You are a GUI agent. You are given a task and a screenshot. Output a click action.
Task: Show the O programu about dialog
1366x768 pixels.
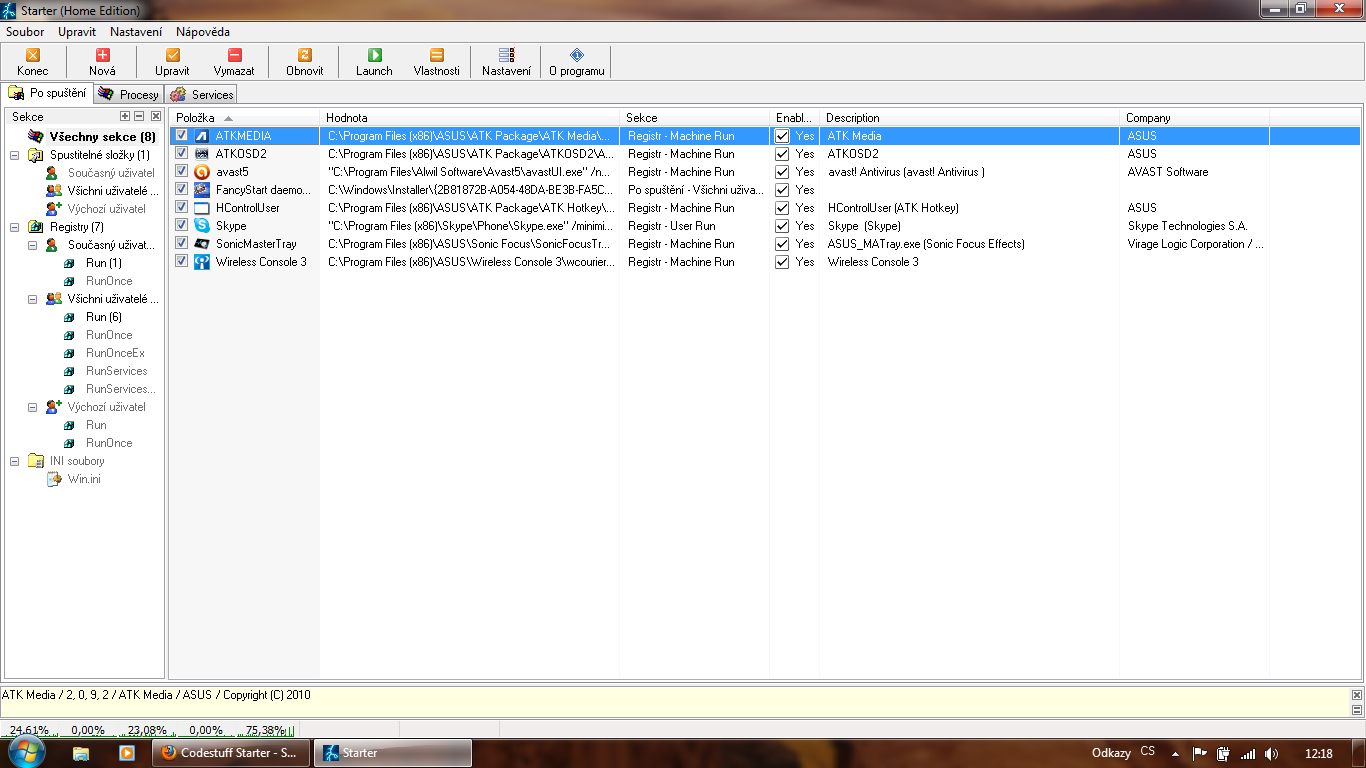[576, 62]
